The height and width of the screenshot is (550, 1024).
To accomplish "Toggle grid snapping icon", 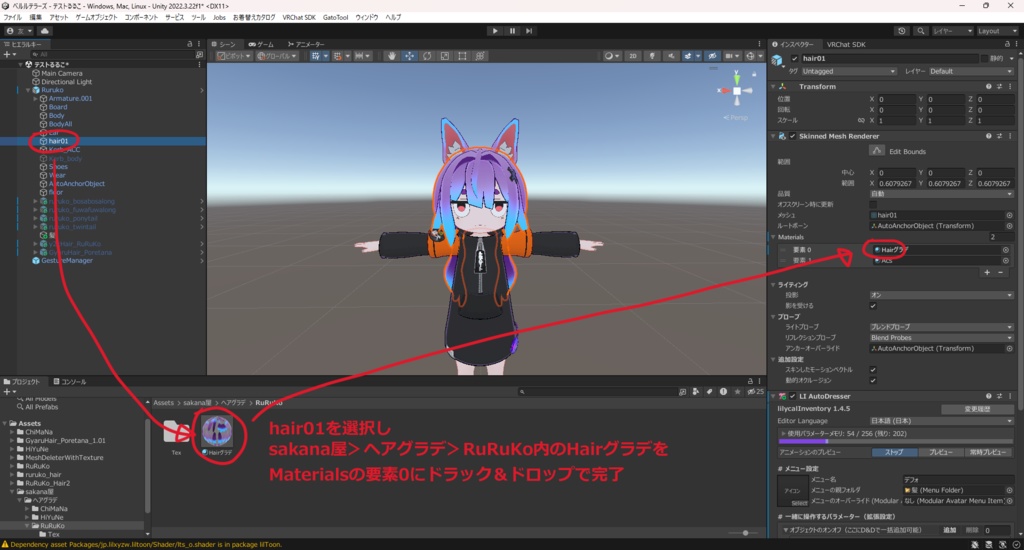I will (340, 56).
